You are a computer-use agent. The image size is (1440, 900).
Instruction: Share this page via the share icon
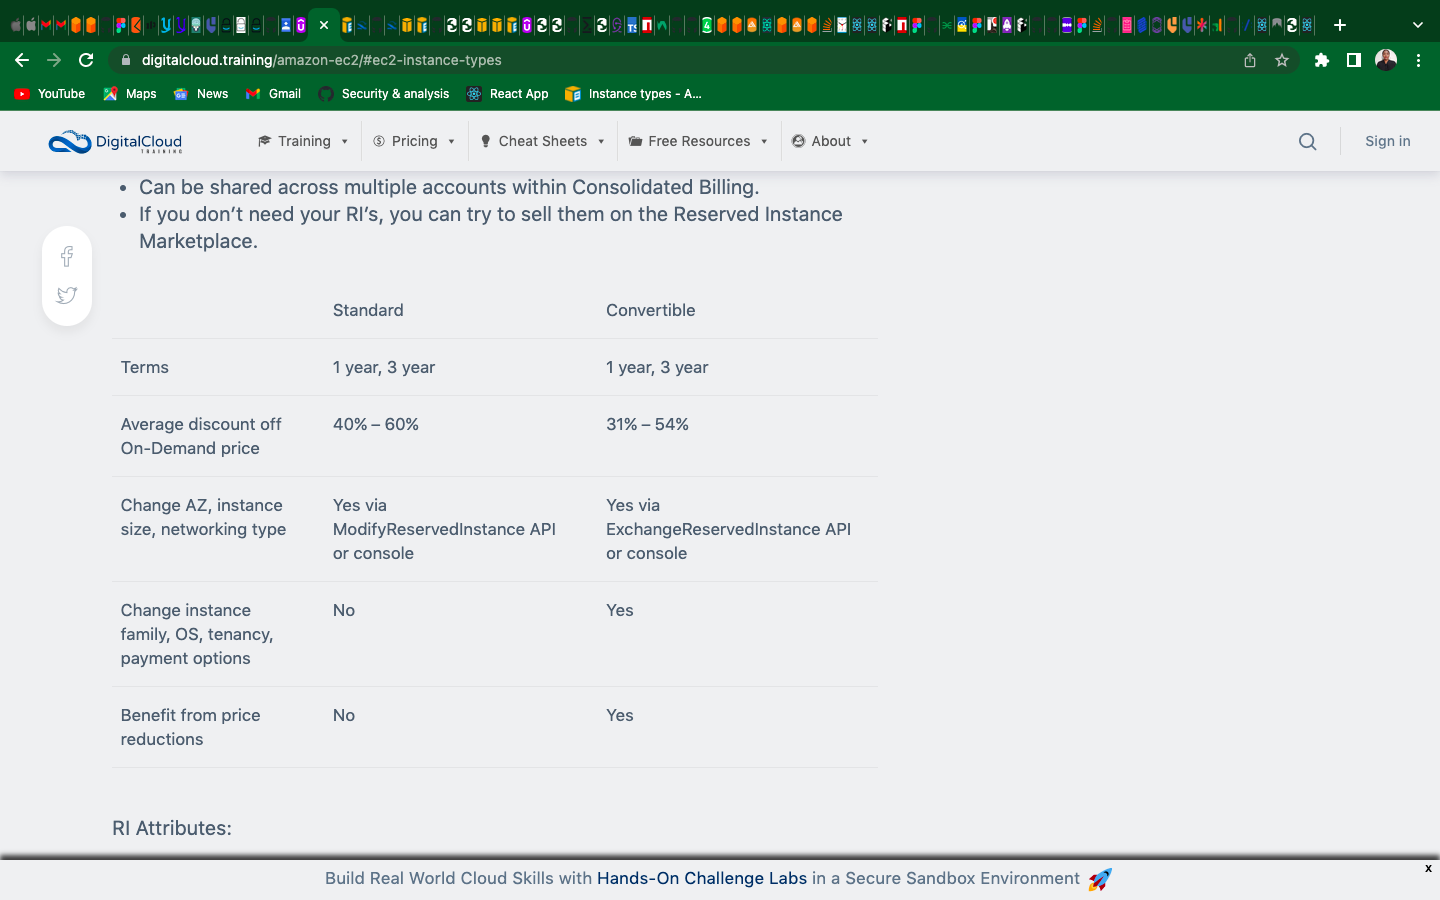(x=1250, y=60)
